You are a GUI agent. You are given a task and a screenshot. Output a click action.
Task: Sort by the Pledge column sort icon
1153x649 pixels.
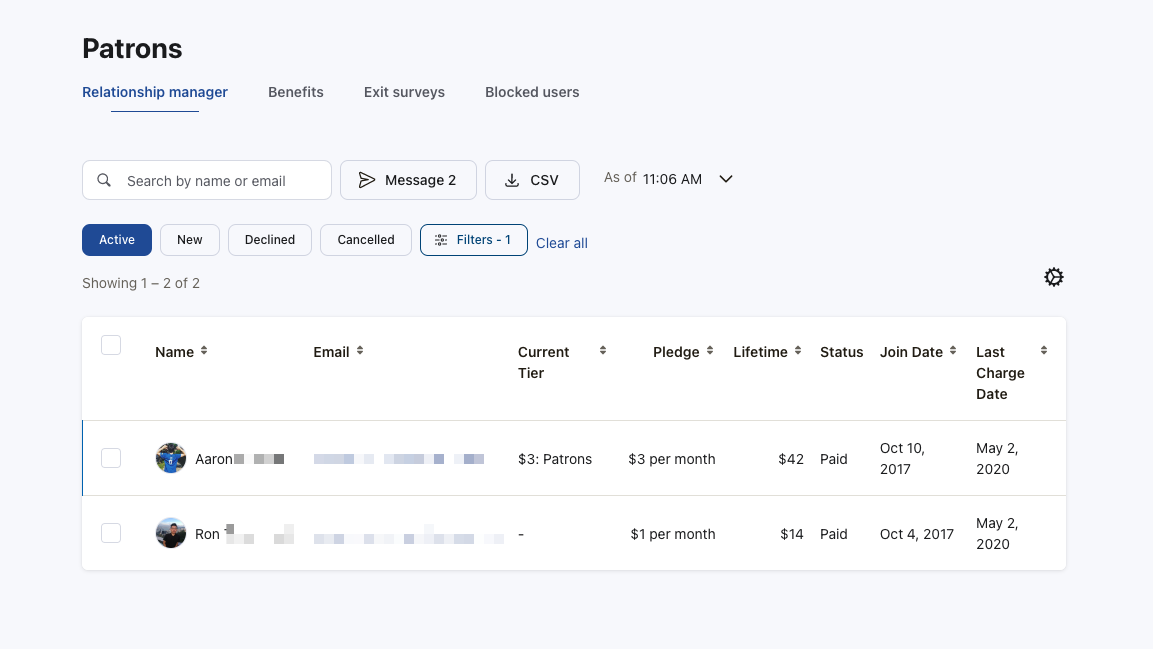pos(709,351)
